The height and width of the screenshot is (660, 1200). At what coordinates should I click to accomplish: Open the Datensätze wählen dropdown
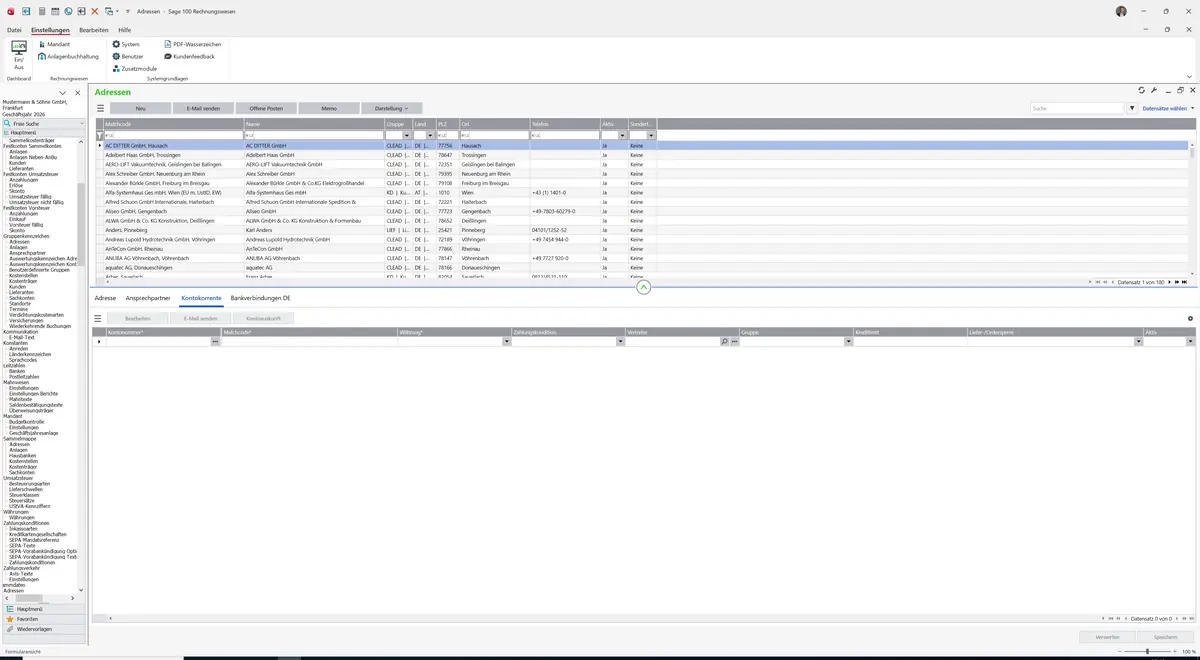coord(1168,108)
